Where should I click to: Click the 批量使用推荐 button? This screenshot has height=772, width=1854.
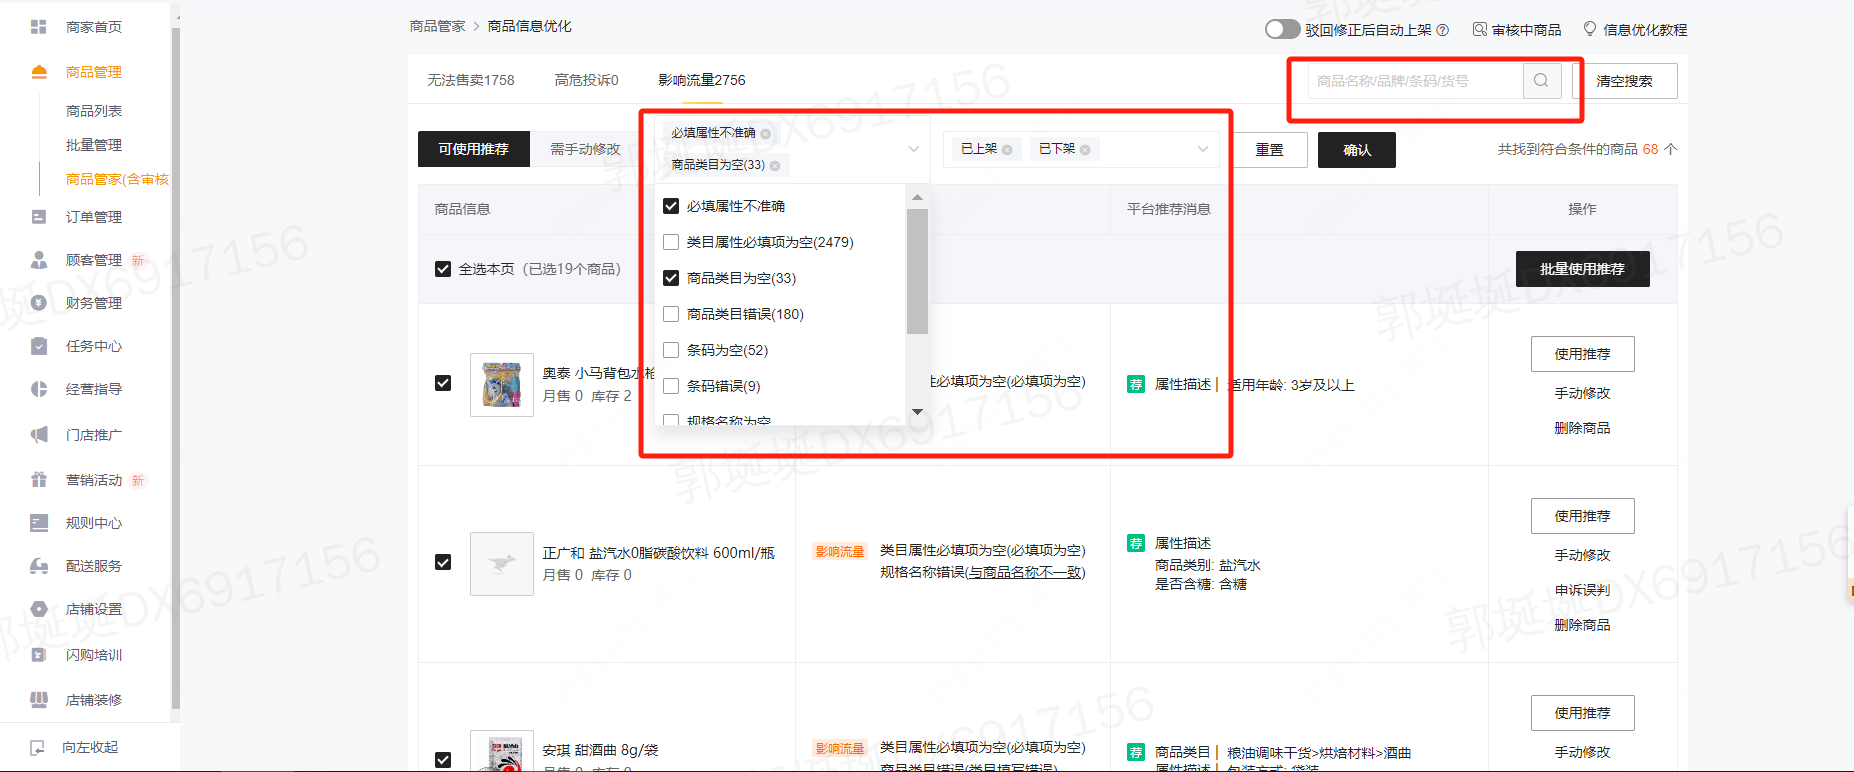pos(1583,269)
